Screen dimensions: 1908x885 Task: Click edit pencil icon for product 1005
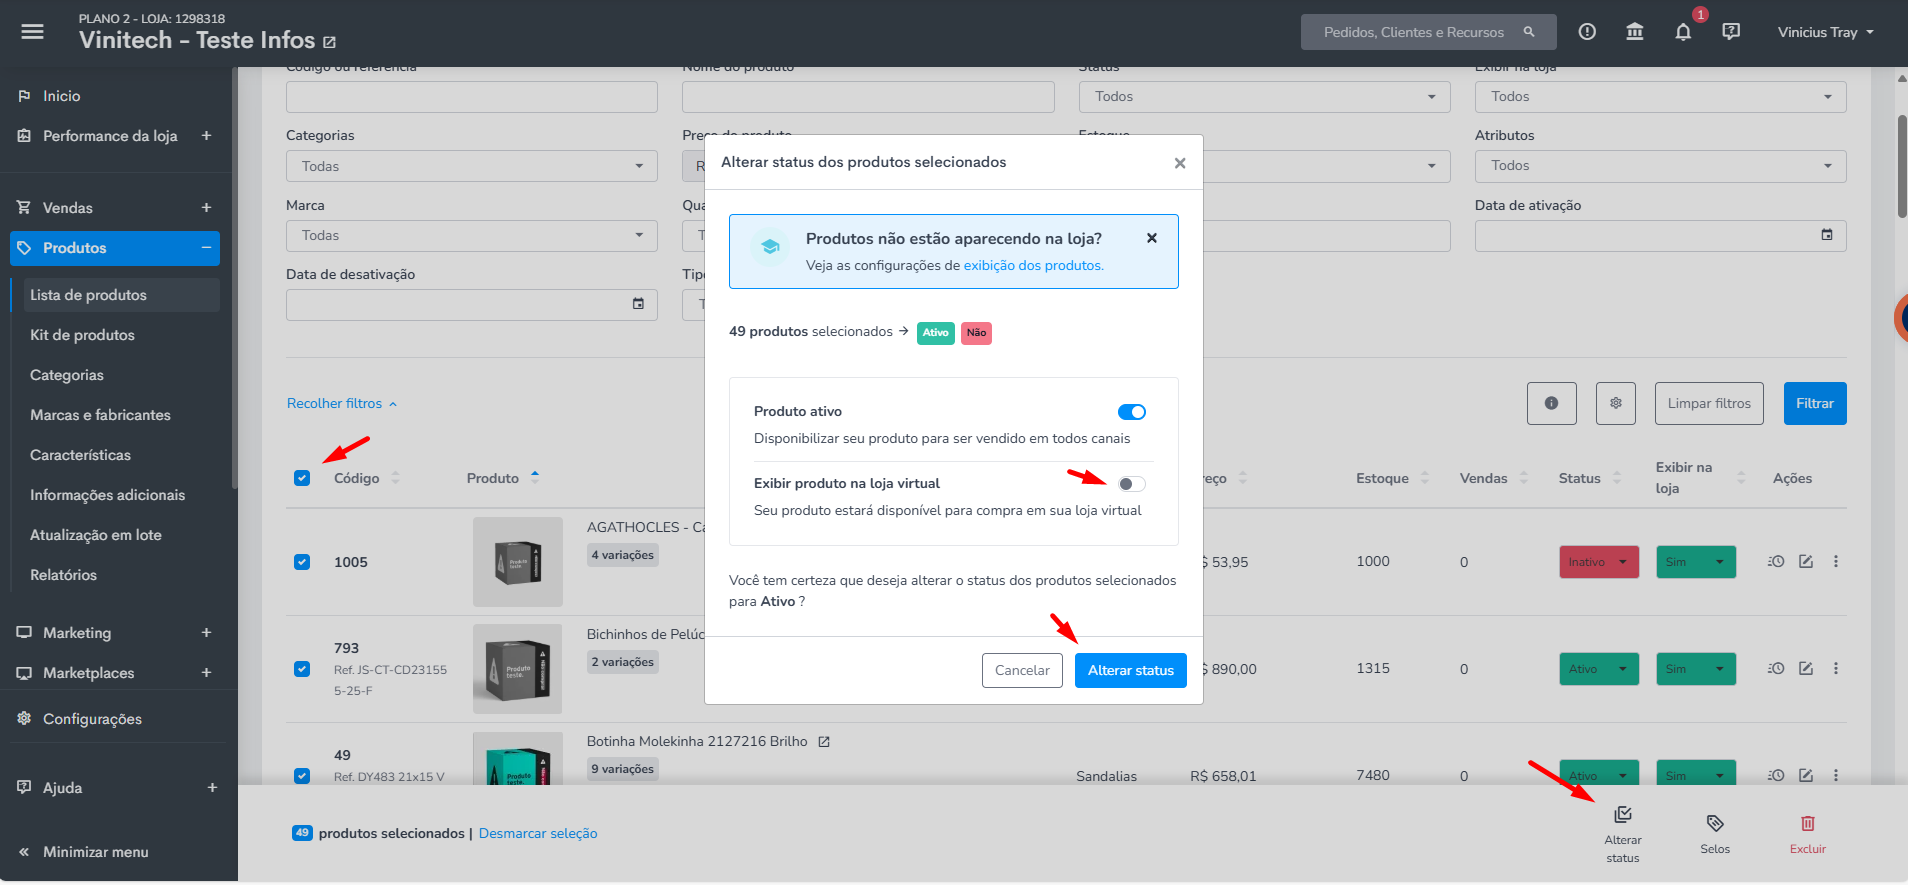[x=1806, y=562]
